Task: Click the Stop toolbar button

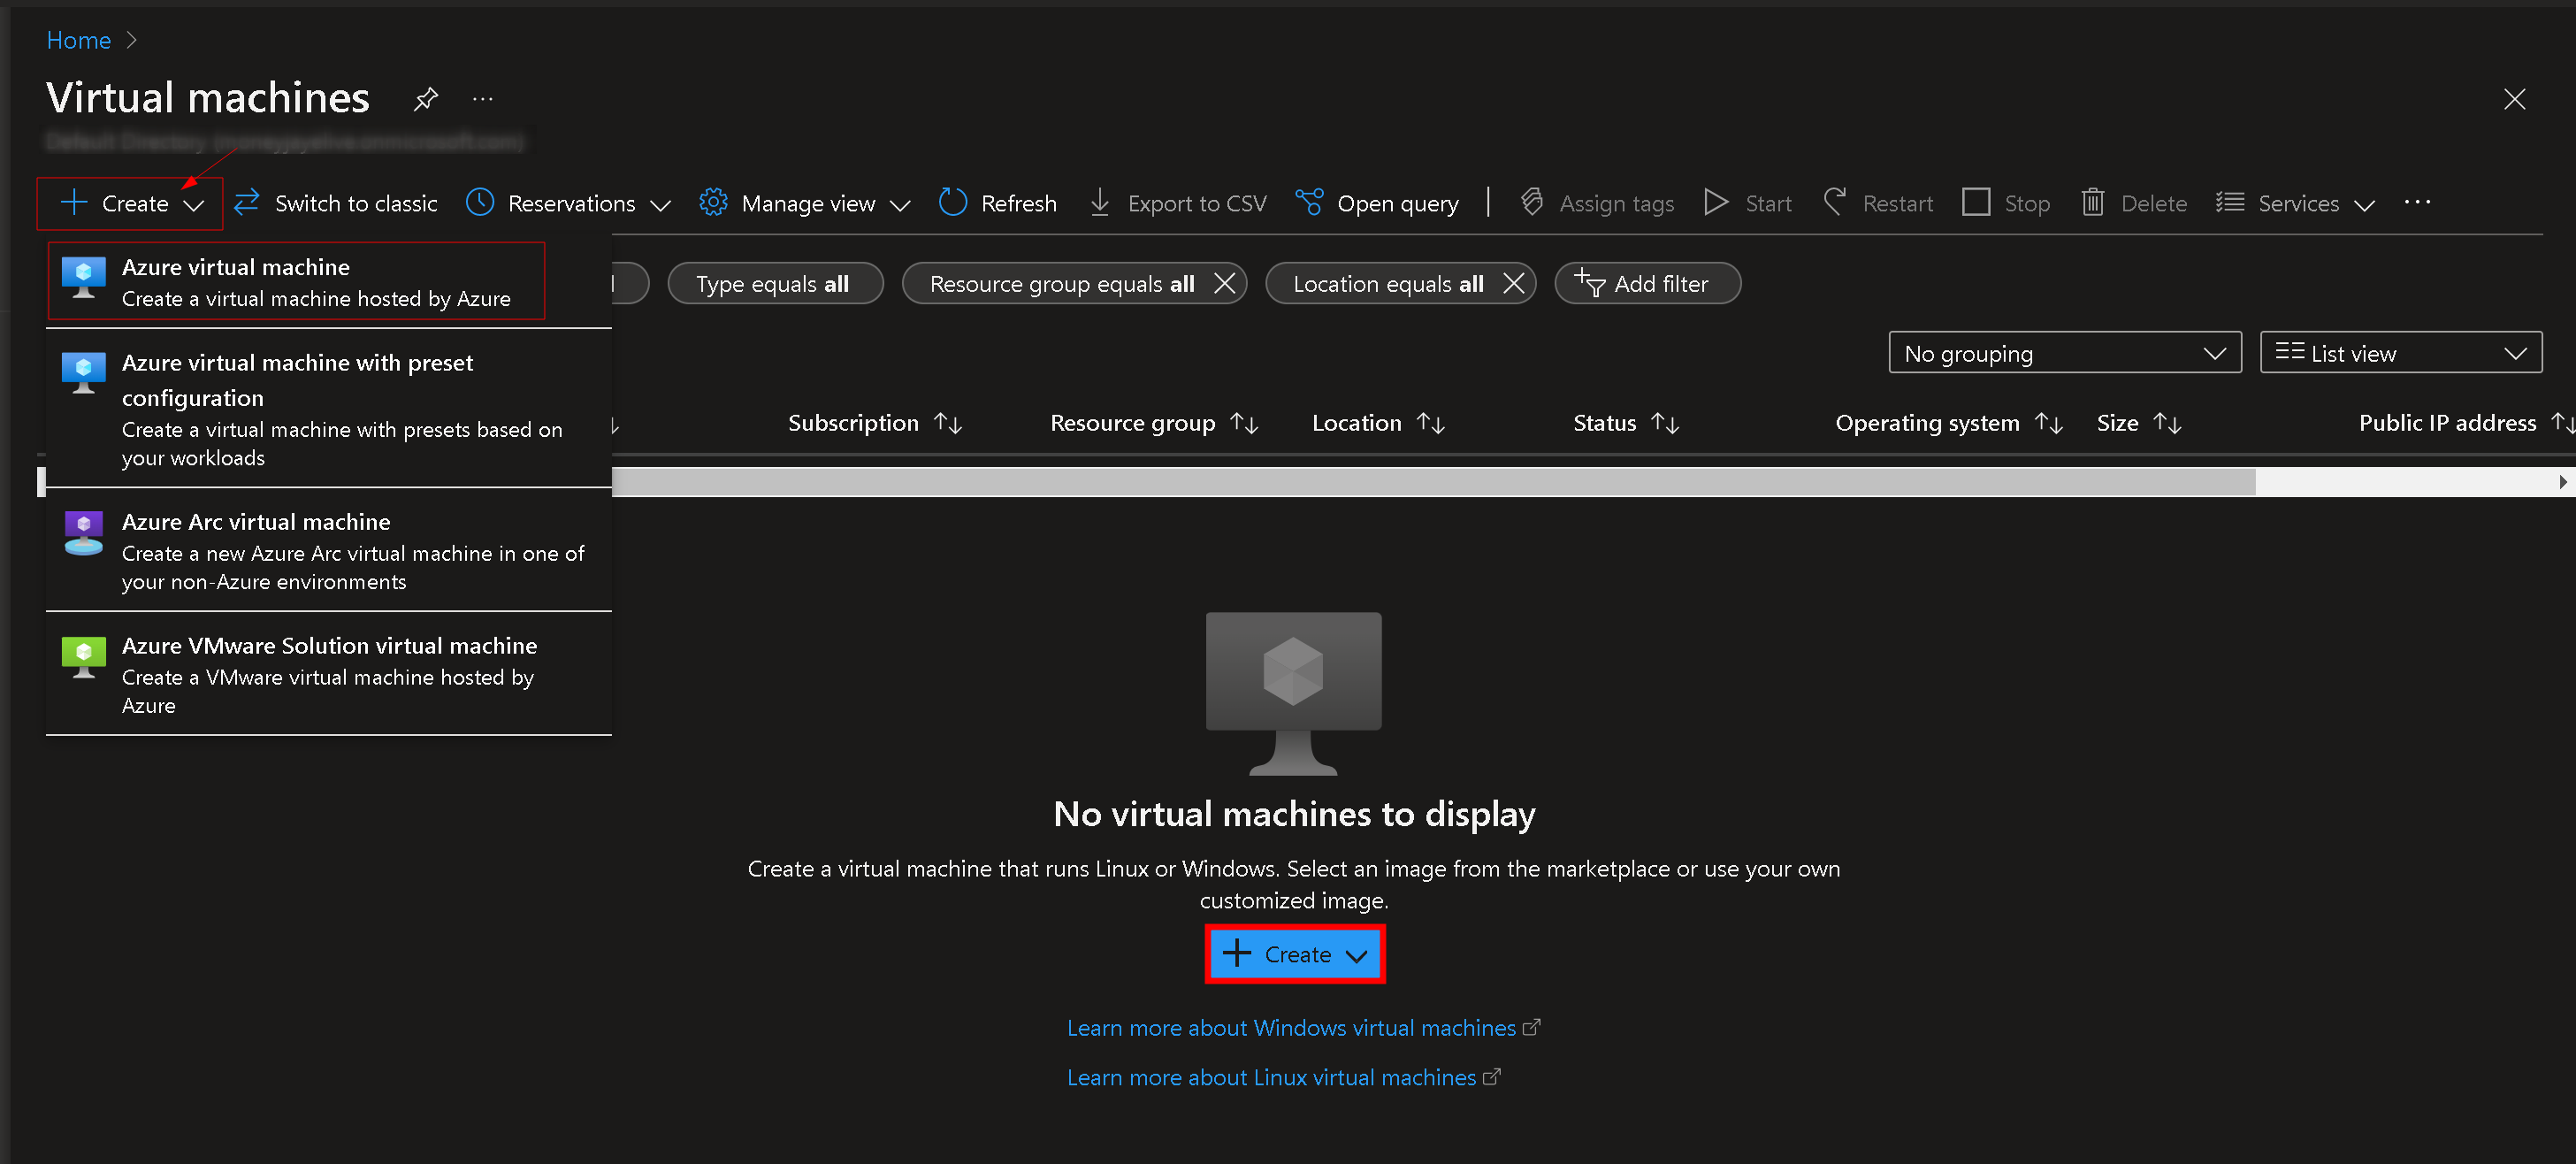Action: (x=2006, y=203)
